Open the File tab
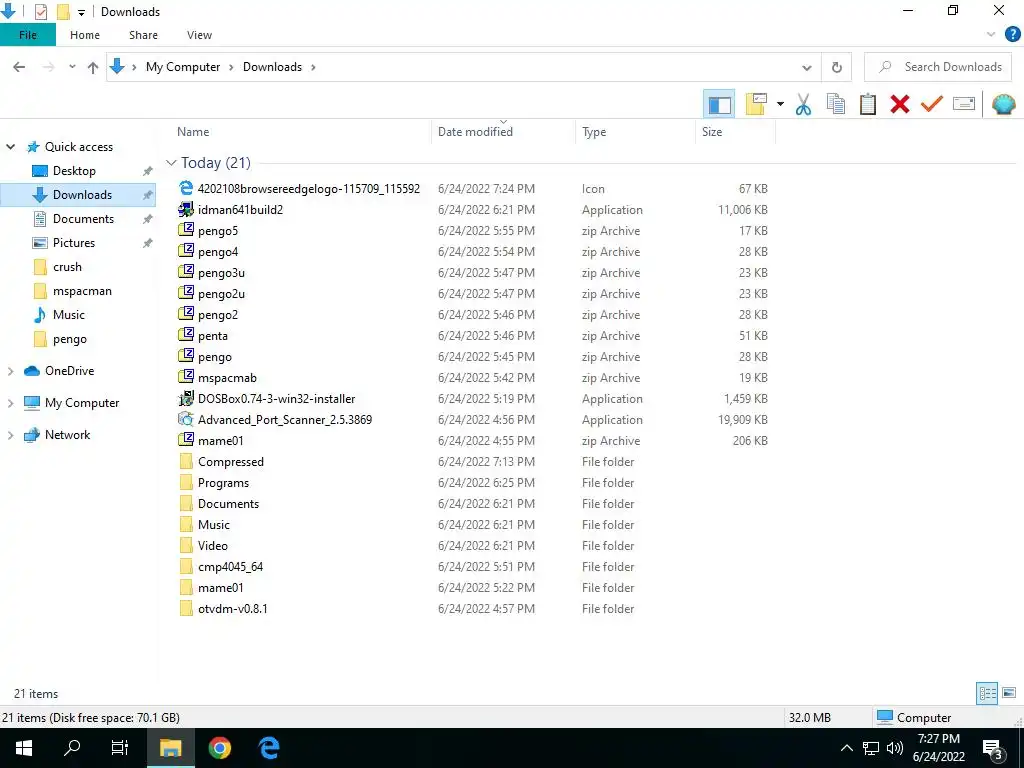 coord(27,35)
